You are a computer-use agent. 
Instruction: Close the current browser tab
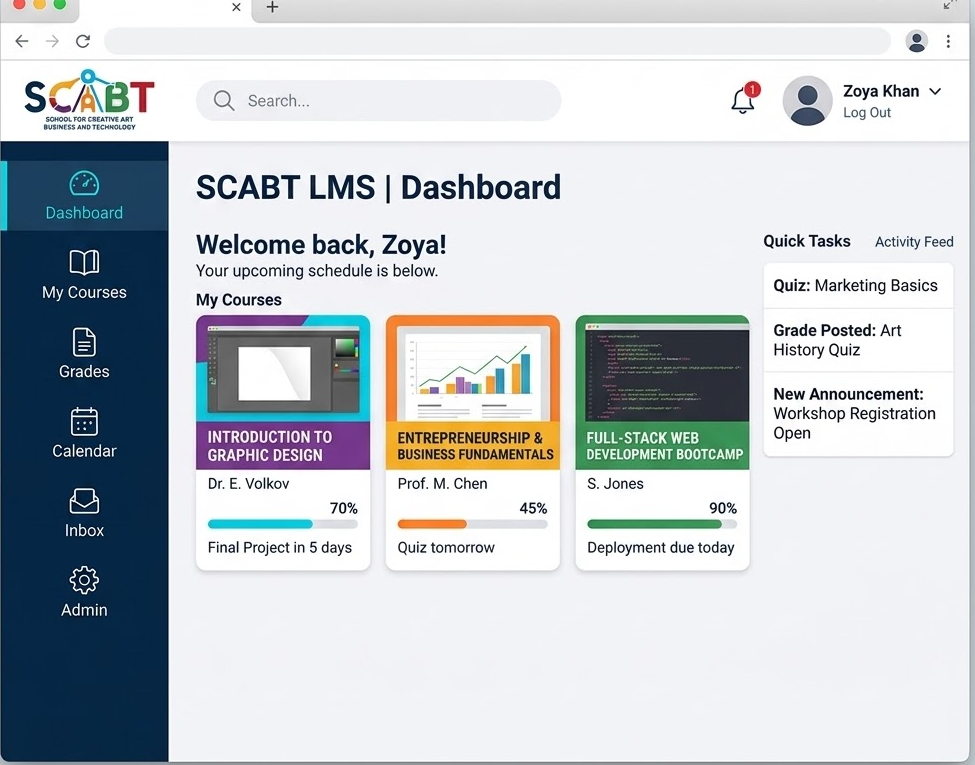[236, 7]
